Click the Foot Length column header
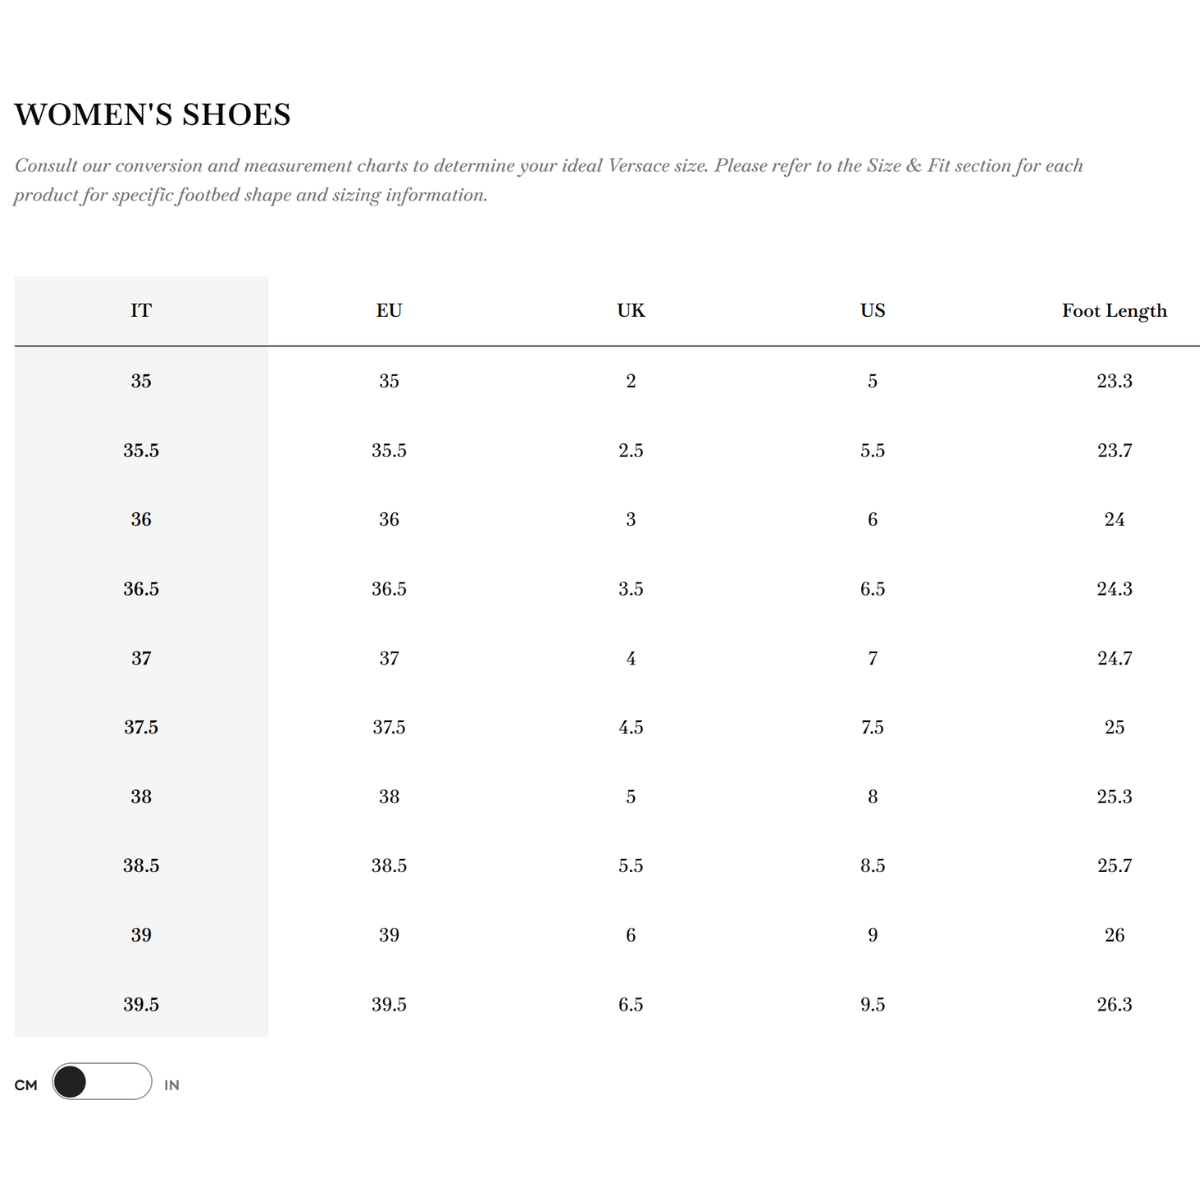The image size is (1200, 1200). (x=1114, y=311)
